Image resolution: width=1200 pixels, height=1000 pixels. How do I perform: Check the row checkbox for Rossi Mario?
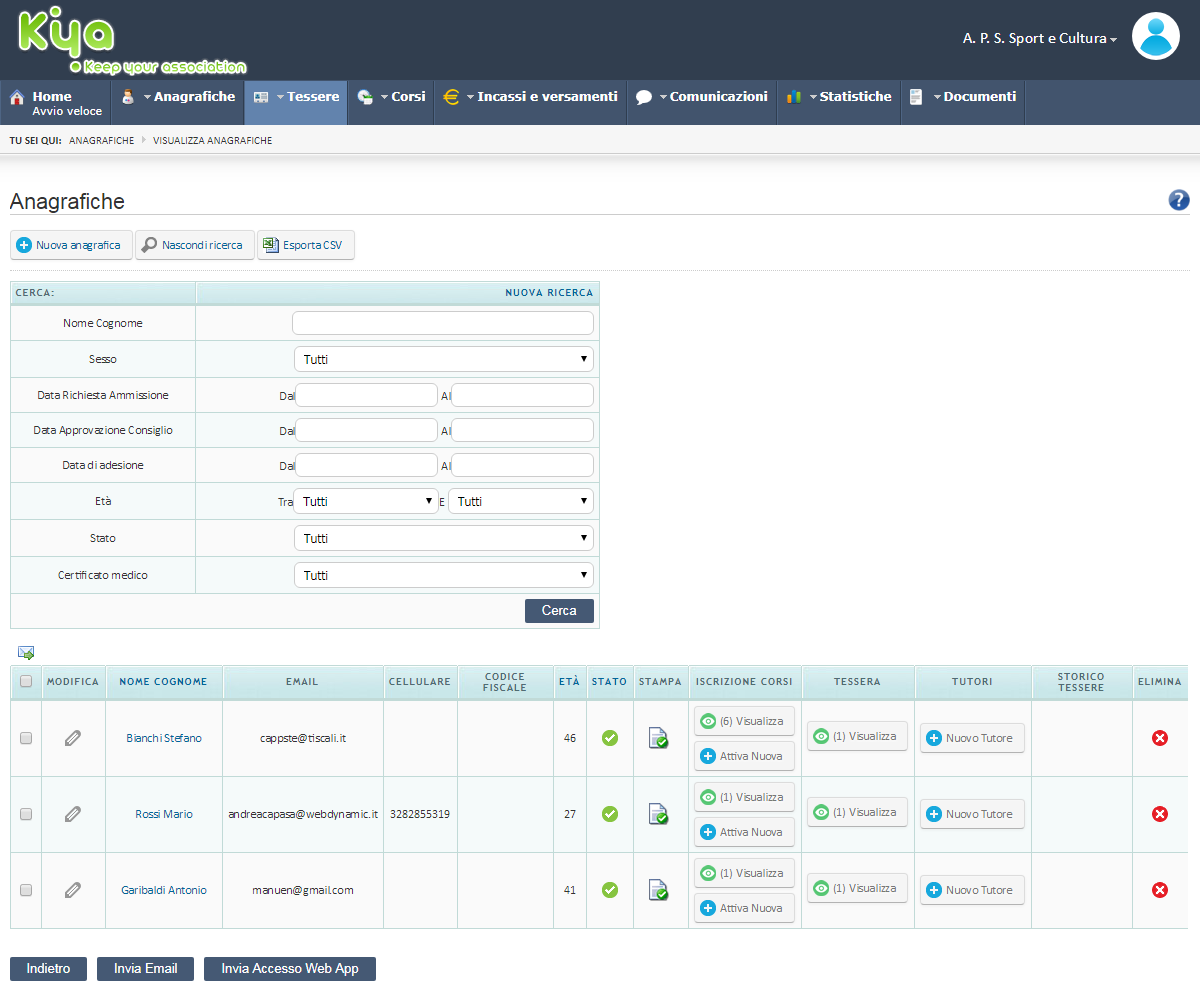point(26,814)
